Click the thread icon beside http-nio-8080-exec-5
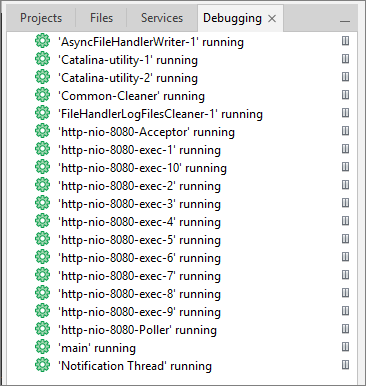The height and width of the screenshot is (386, 366). coord(42,240)
